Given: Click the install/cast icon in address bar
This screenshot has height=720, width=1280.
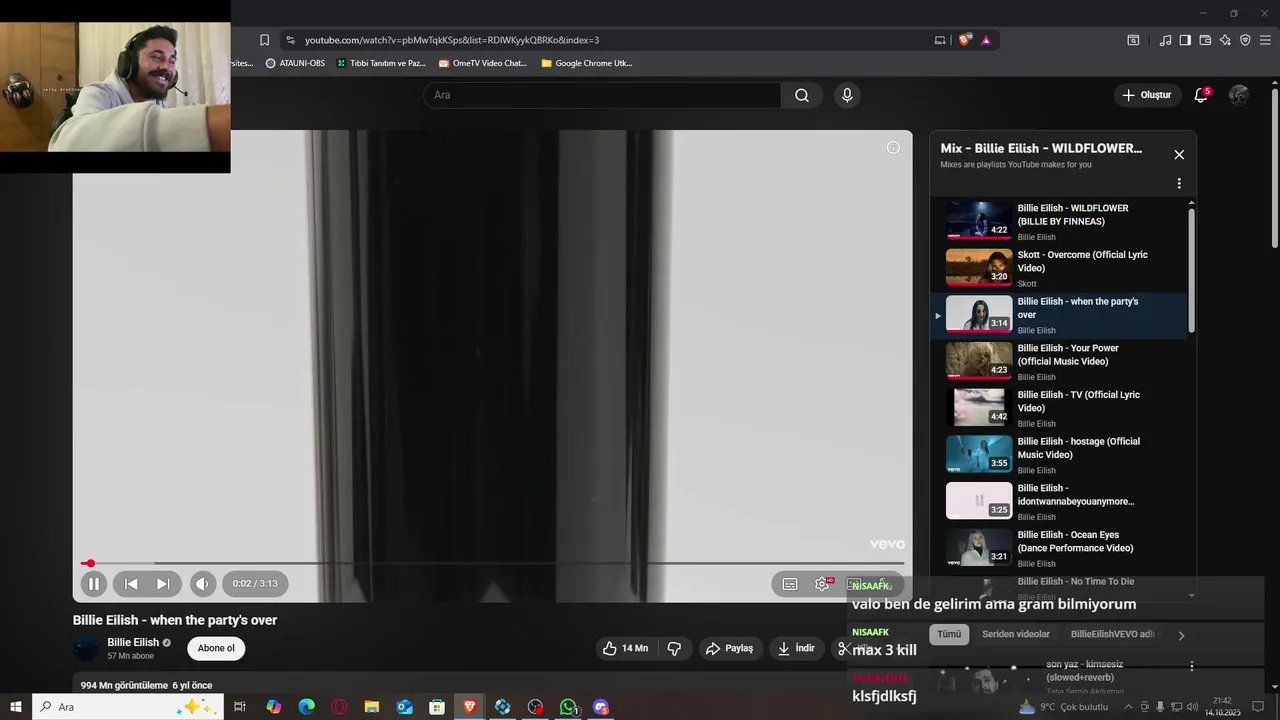Looking at the screenshot, I should point(940,40).
